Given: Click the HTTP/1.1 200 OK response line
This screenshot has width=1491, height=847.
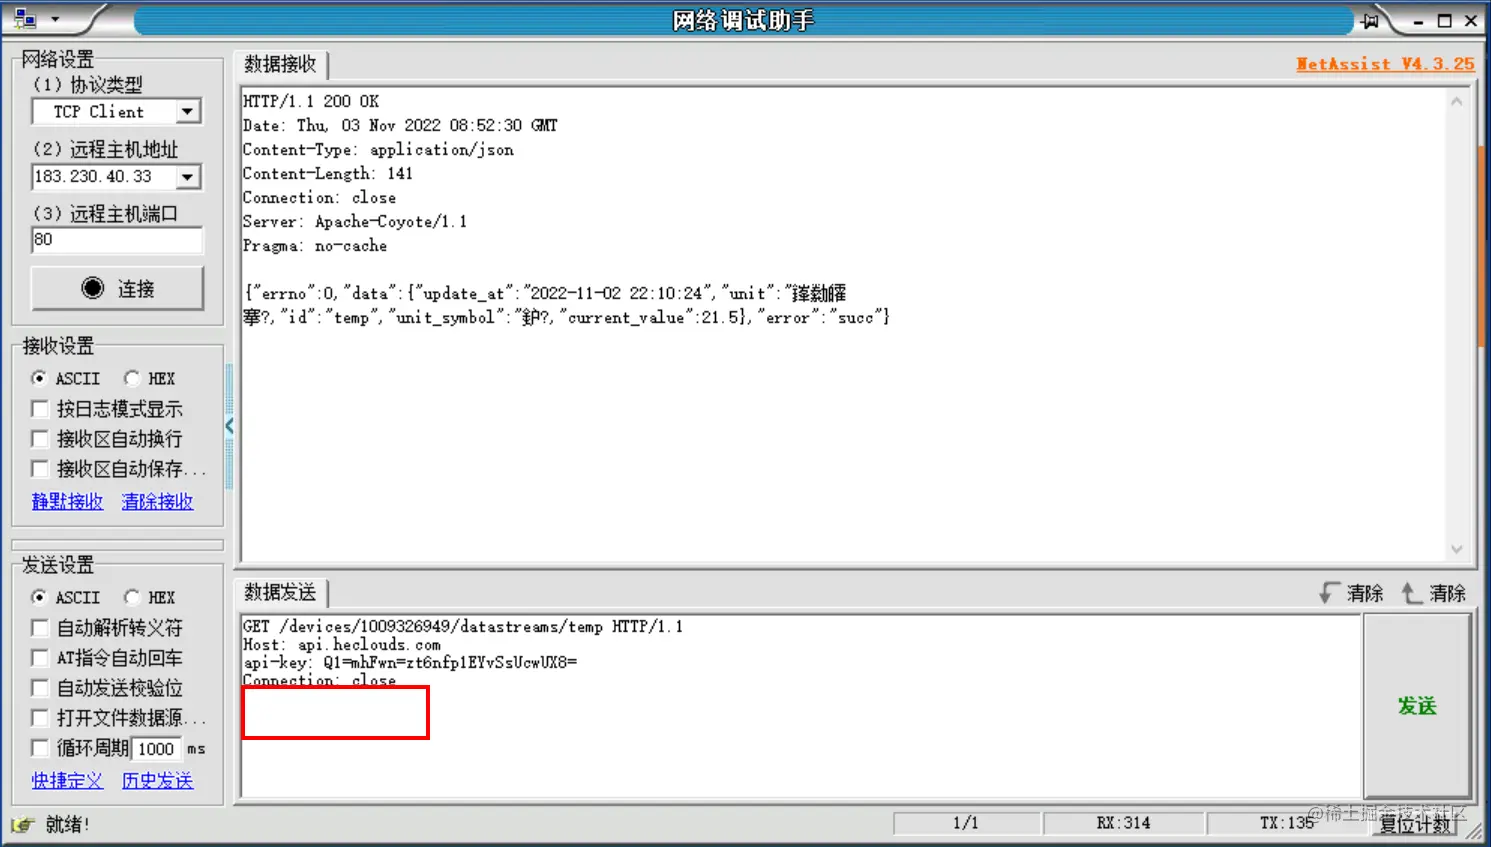Looking at the screenshot, I should coord(311,101).
